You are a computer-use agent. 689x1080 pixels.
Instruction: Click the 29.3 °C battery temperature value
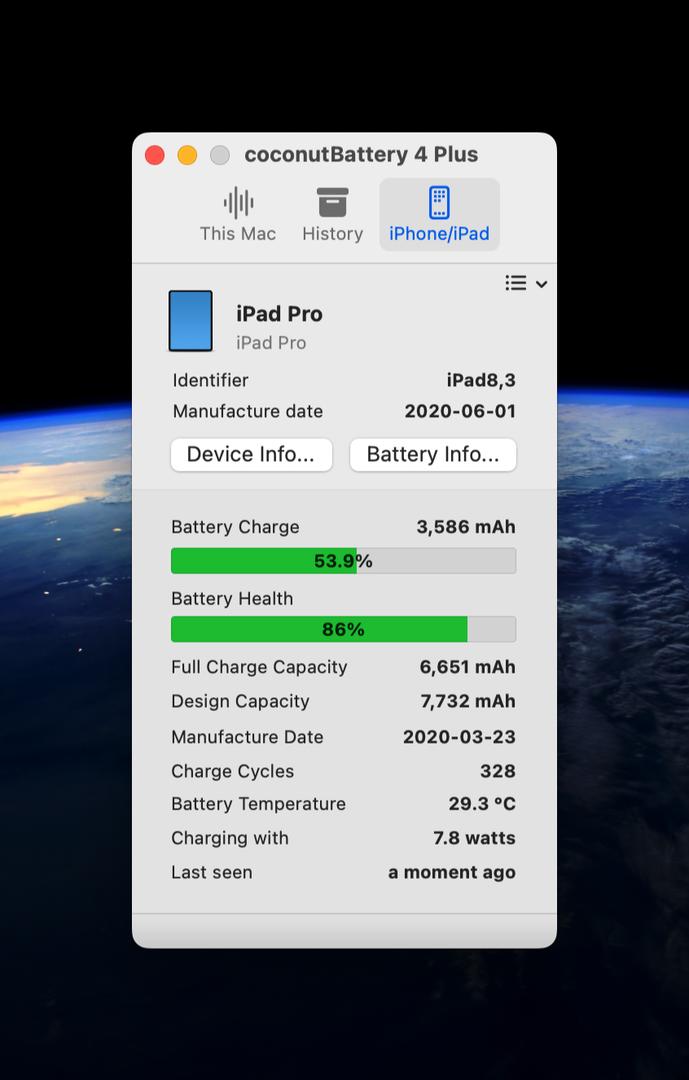pos(482,804)
